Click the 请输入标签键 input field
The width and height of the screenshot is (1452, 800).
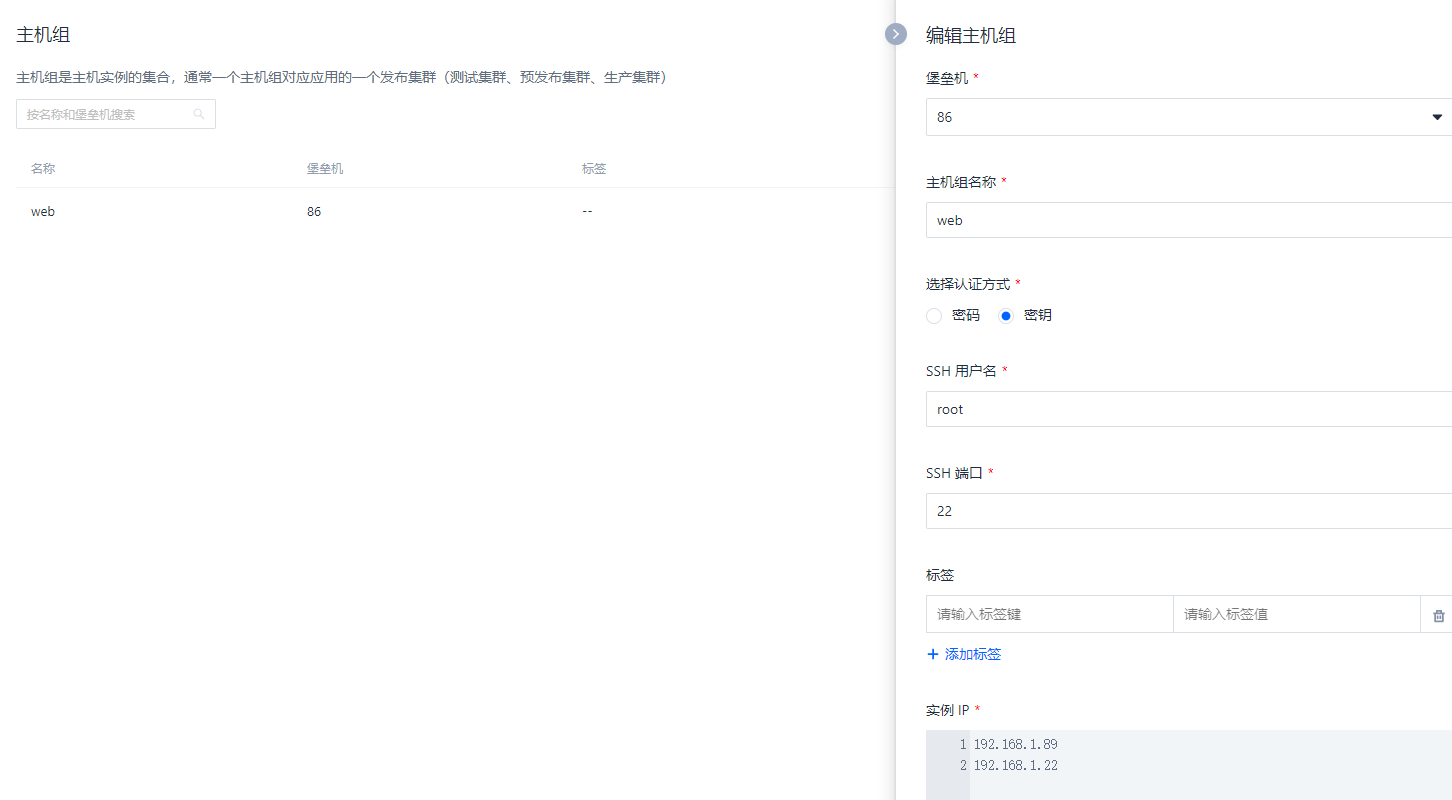pyautogui.click(x=1048, y=614)
